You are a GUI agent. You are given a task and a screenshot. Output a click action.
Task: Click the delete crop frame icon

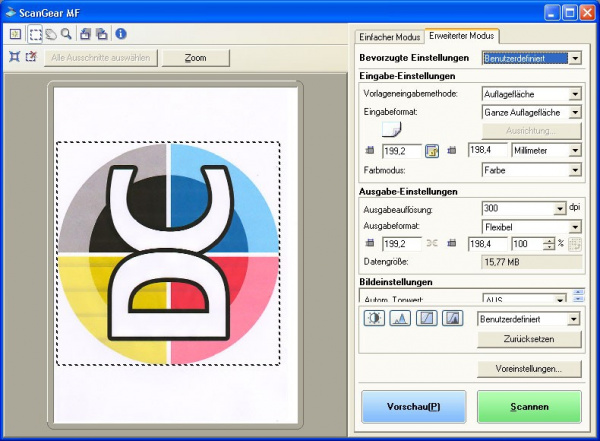(31, 57)
